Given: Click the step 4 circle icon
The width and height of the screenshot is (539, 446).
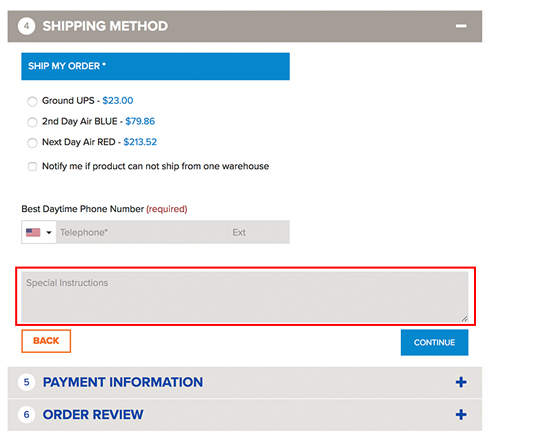Looking at the screenshot, I should tap(26, 26).
